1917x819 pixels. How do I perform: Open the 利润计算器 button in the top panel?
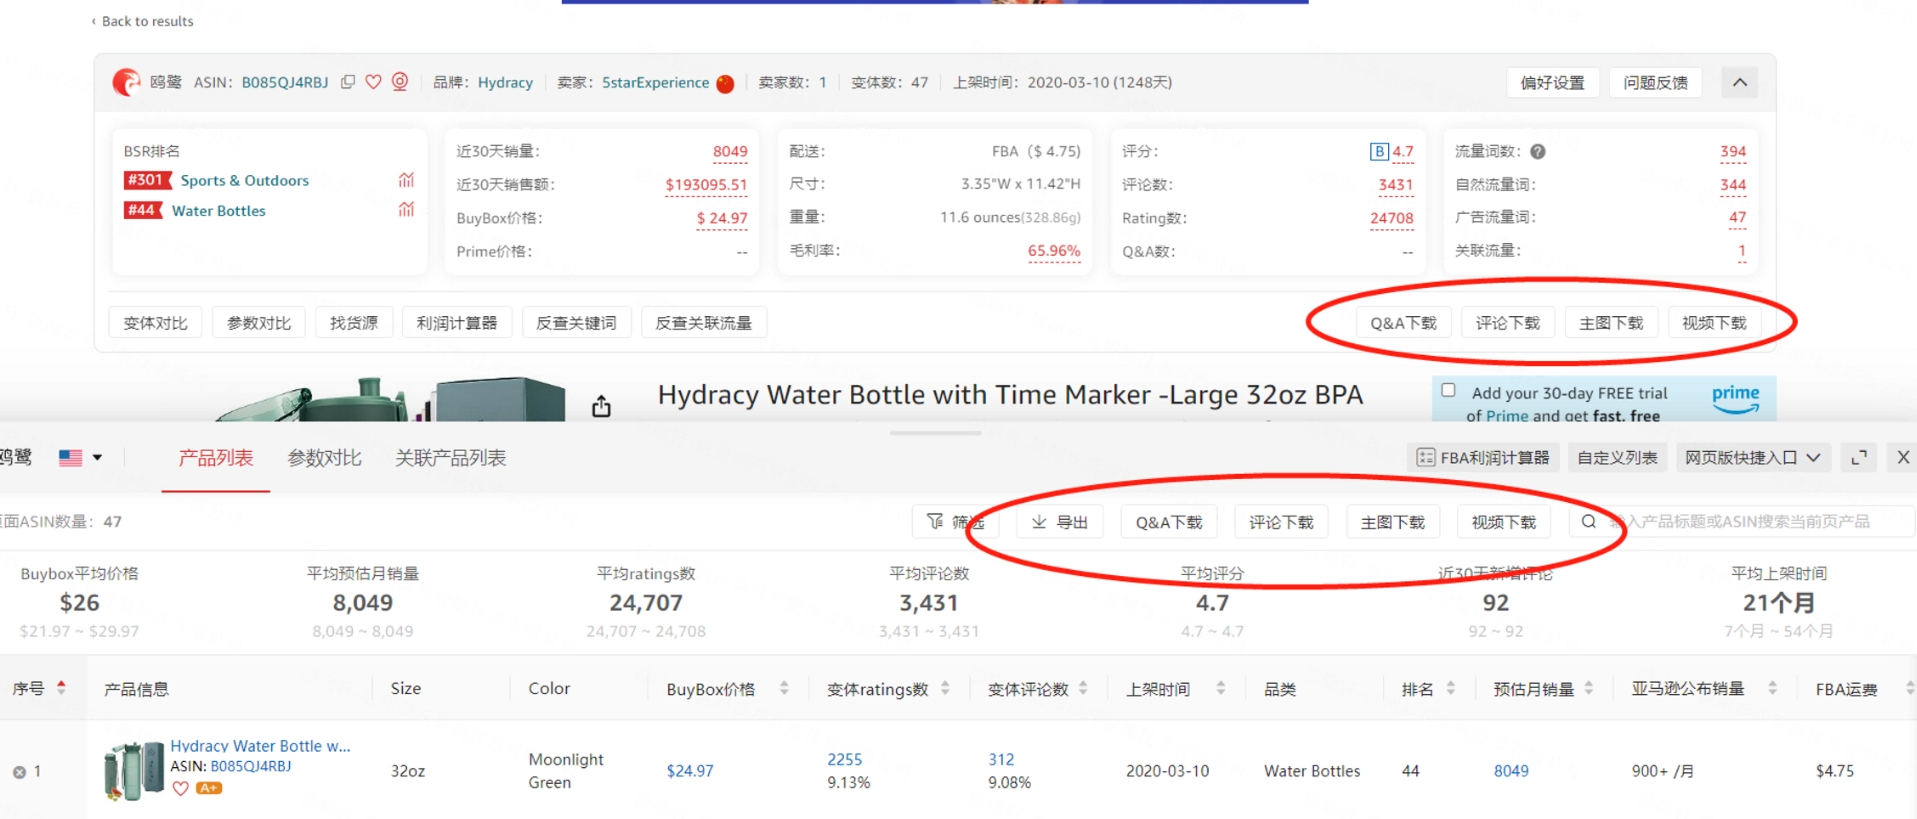tap(457, 323)
